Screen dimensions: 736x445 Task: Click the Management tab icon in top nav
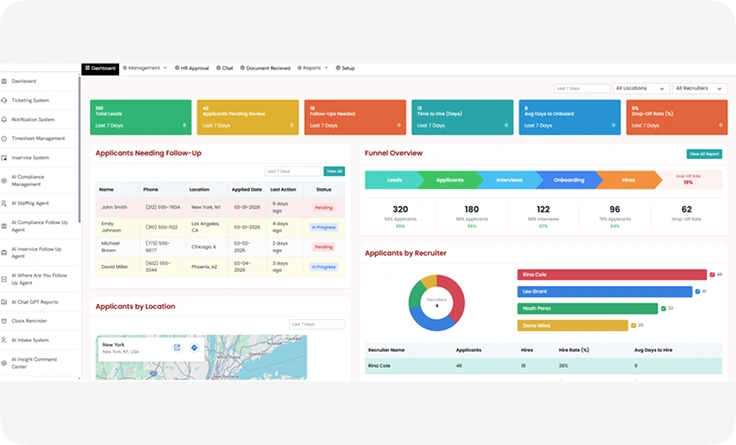[125, 68]
